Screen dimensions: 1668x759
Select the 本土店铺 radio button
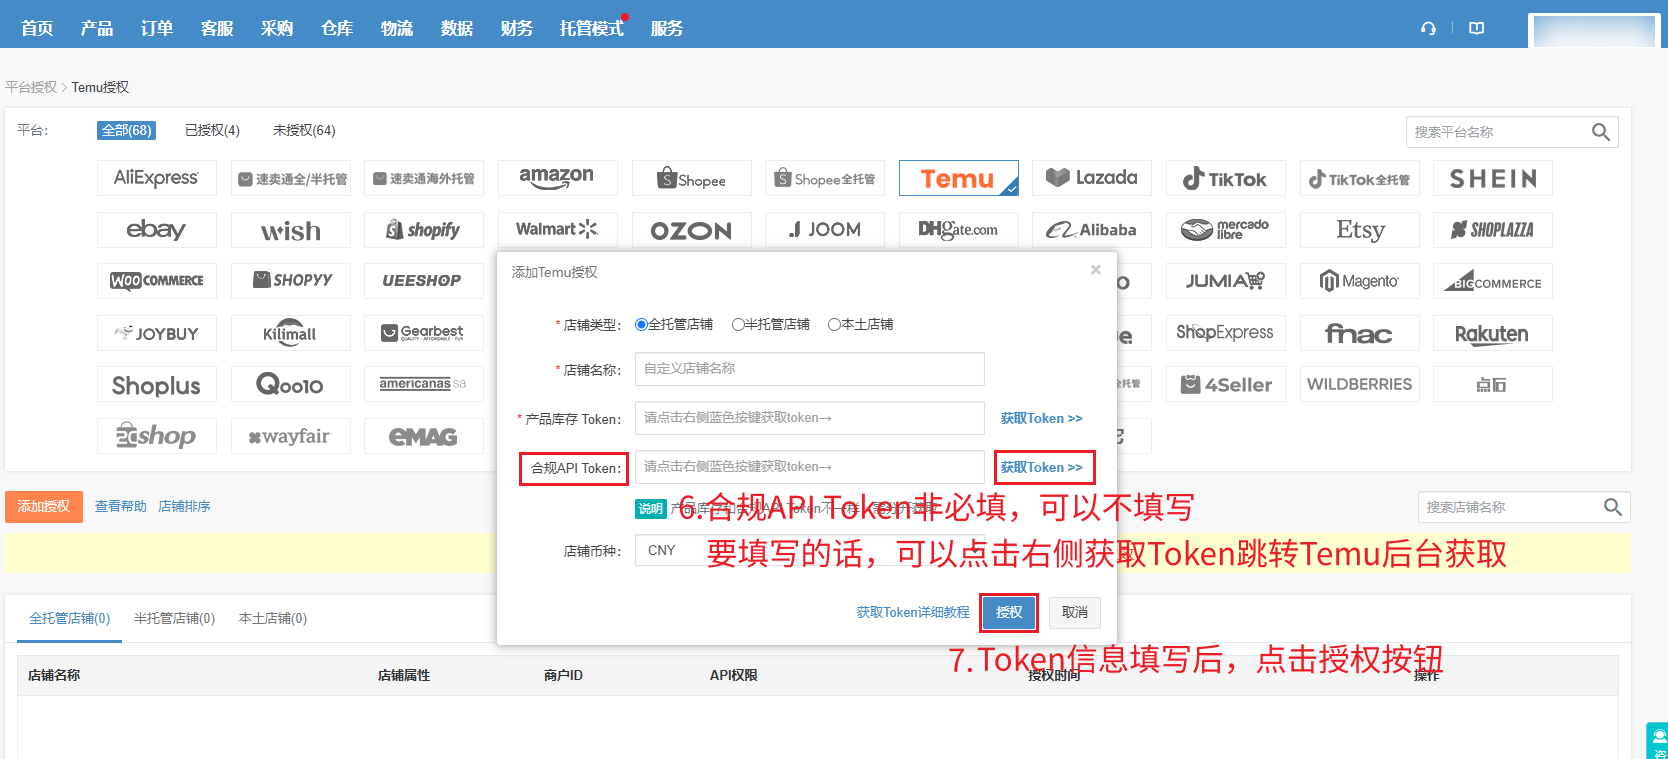834,324
